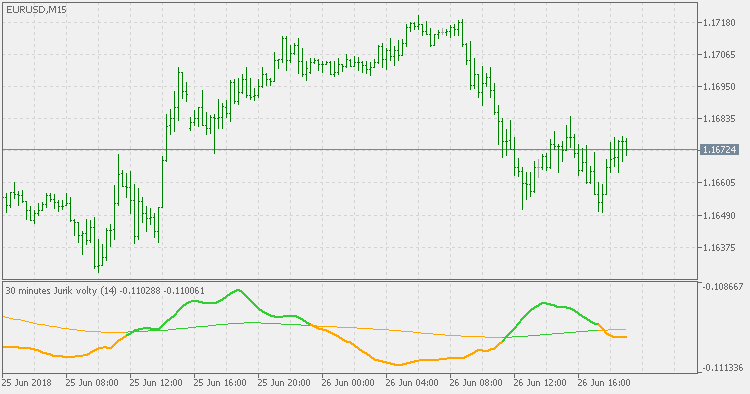Click the '25 Jun 16:00' time axis label
This screenshot has width=750, height=394.
220,383
